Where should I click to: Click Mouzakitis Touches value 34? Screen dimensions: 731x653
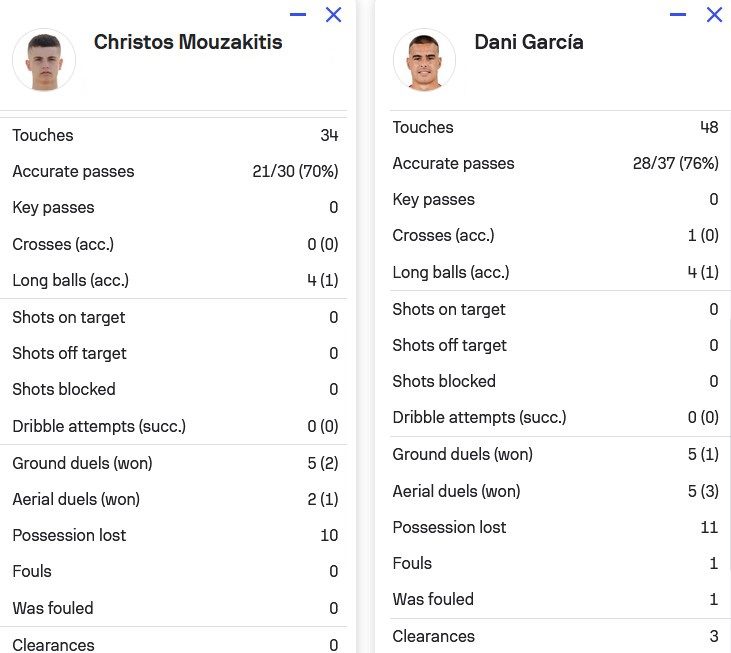(x=329, y=136)
